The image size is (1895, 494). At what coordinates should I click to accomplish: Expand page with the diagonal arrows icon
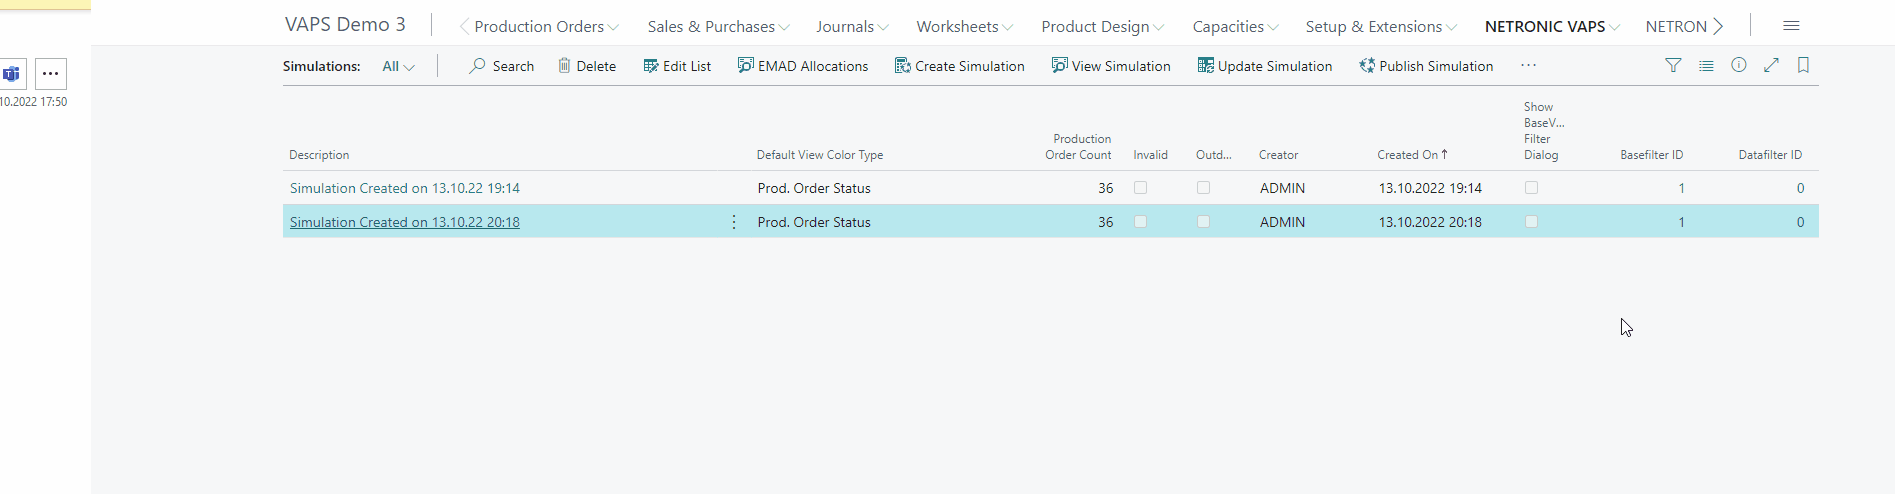pos(1771,65)
